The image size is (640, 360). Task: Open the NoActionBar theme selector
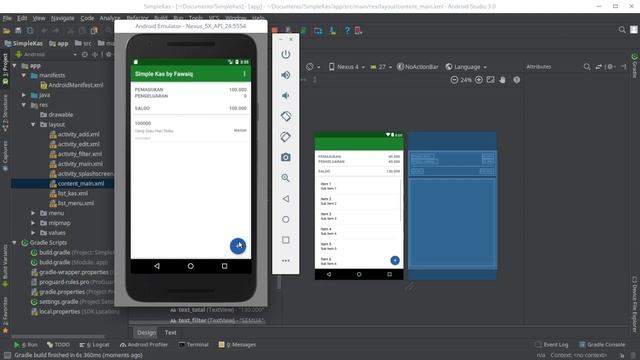[x=418, y=67]
